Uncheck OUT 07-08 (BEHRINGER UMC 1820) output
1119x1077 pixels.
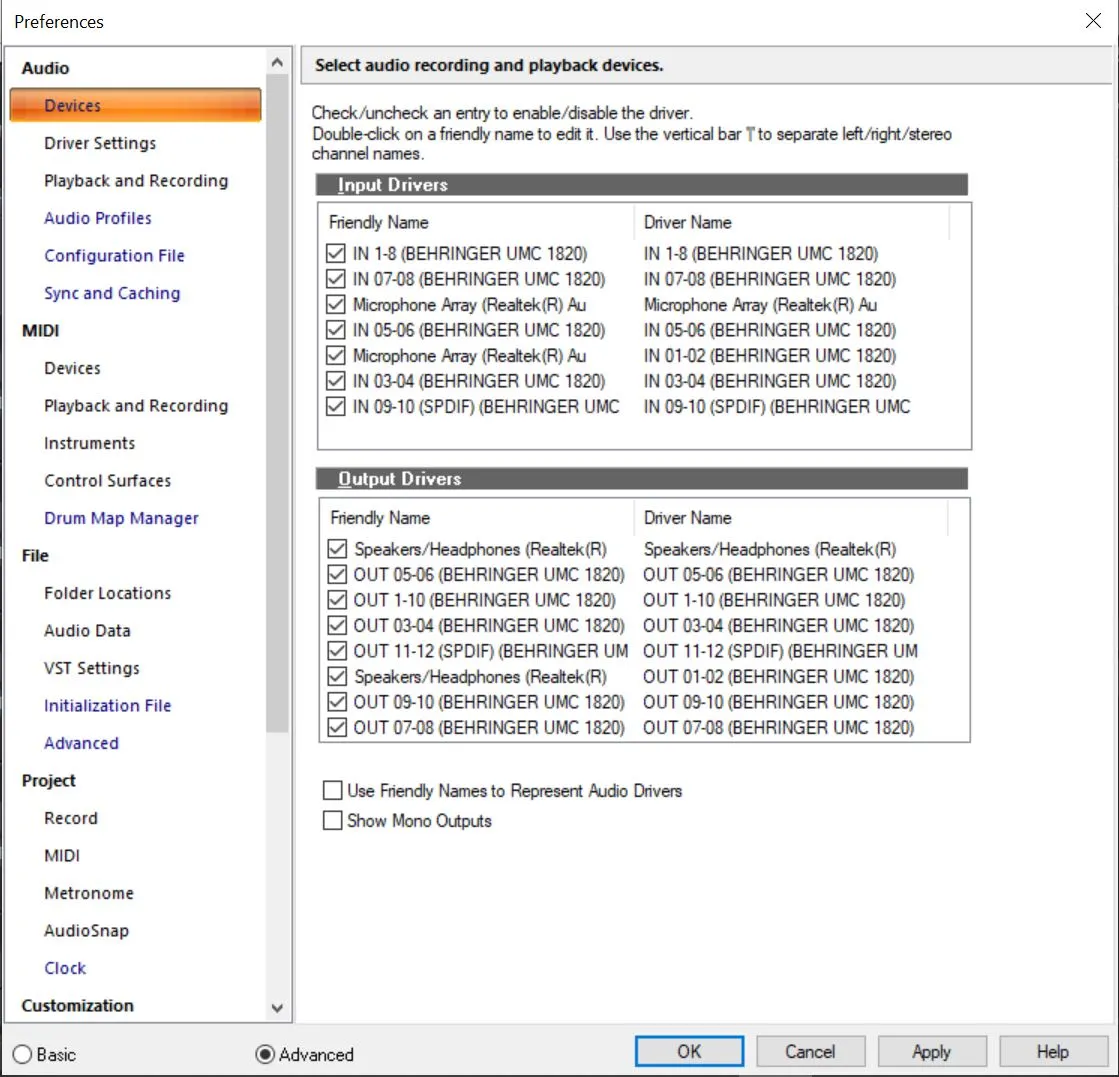coord(337,727)
